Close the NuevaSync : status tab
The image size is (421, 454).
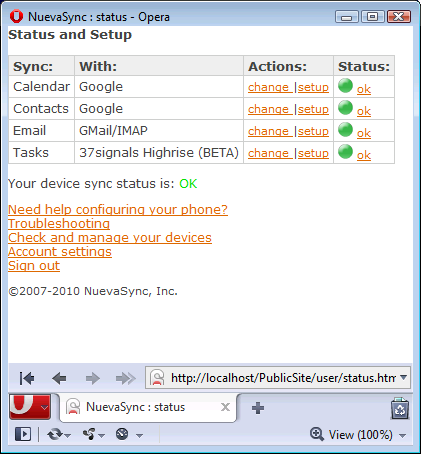coord(225,407)
